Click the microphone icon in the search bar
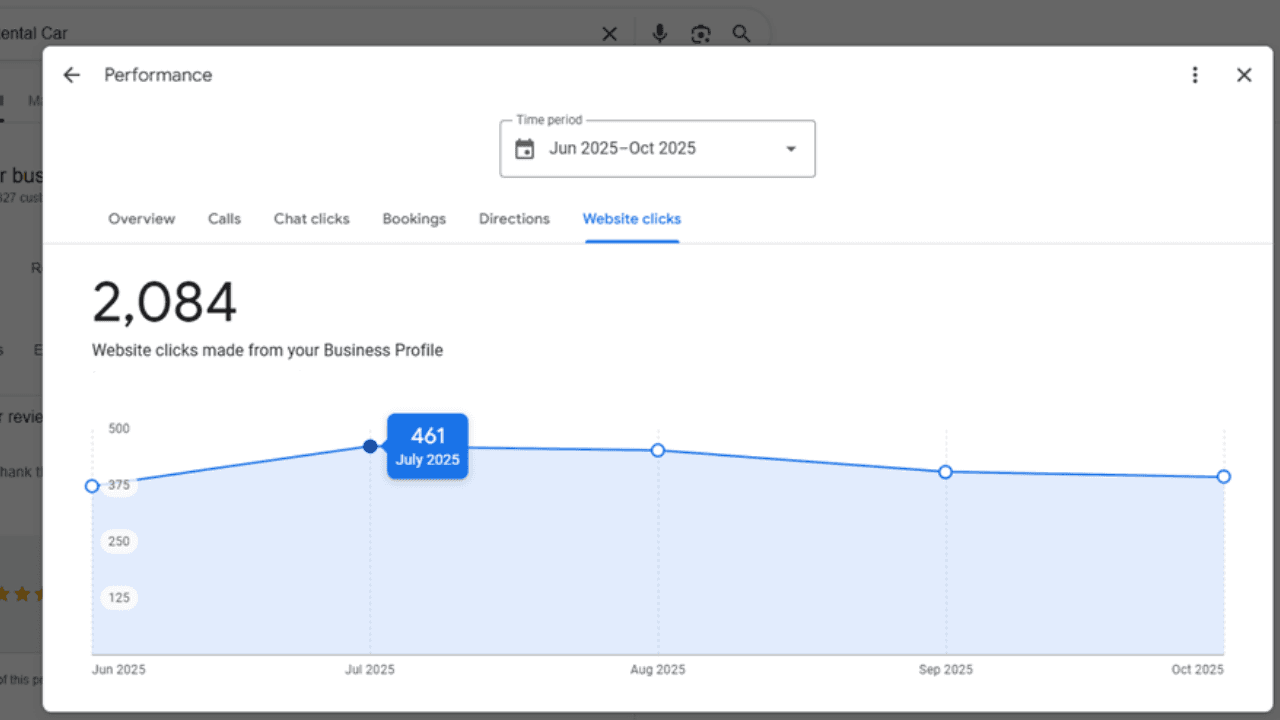Viewport: 1280px width, 720px height. pos(659,33)
